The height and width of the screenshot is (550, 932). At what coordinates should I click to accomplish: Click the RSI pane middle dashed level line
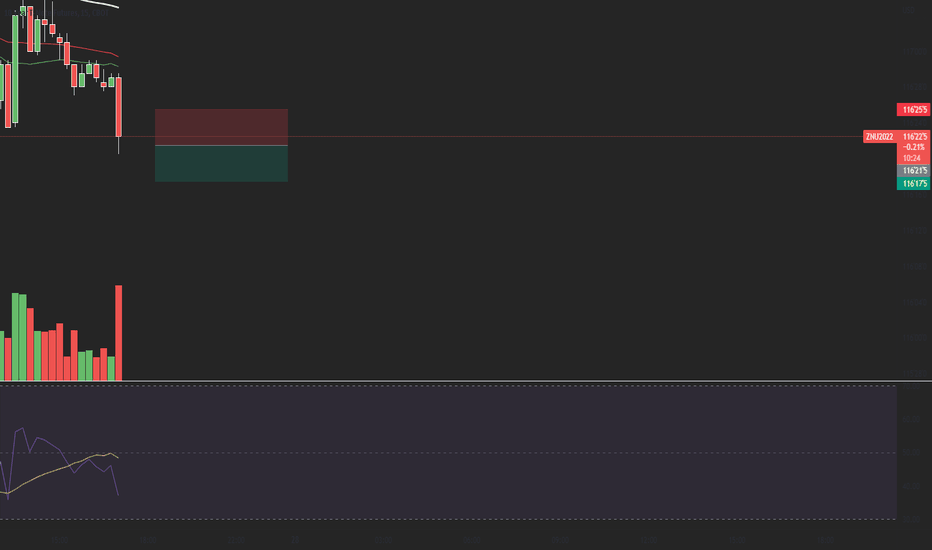(x=448, y=453)
